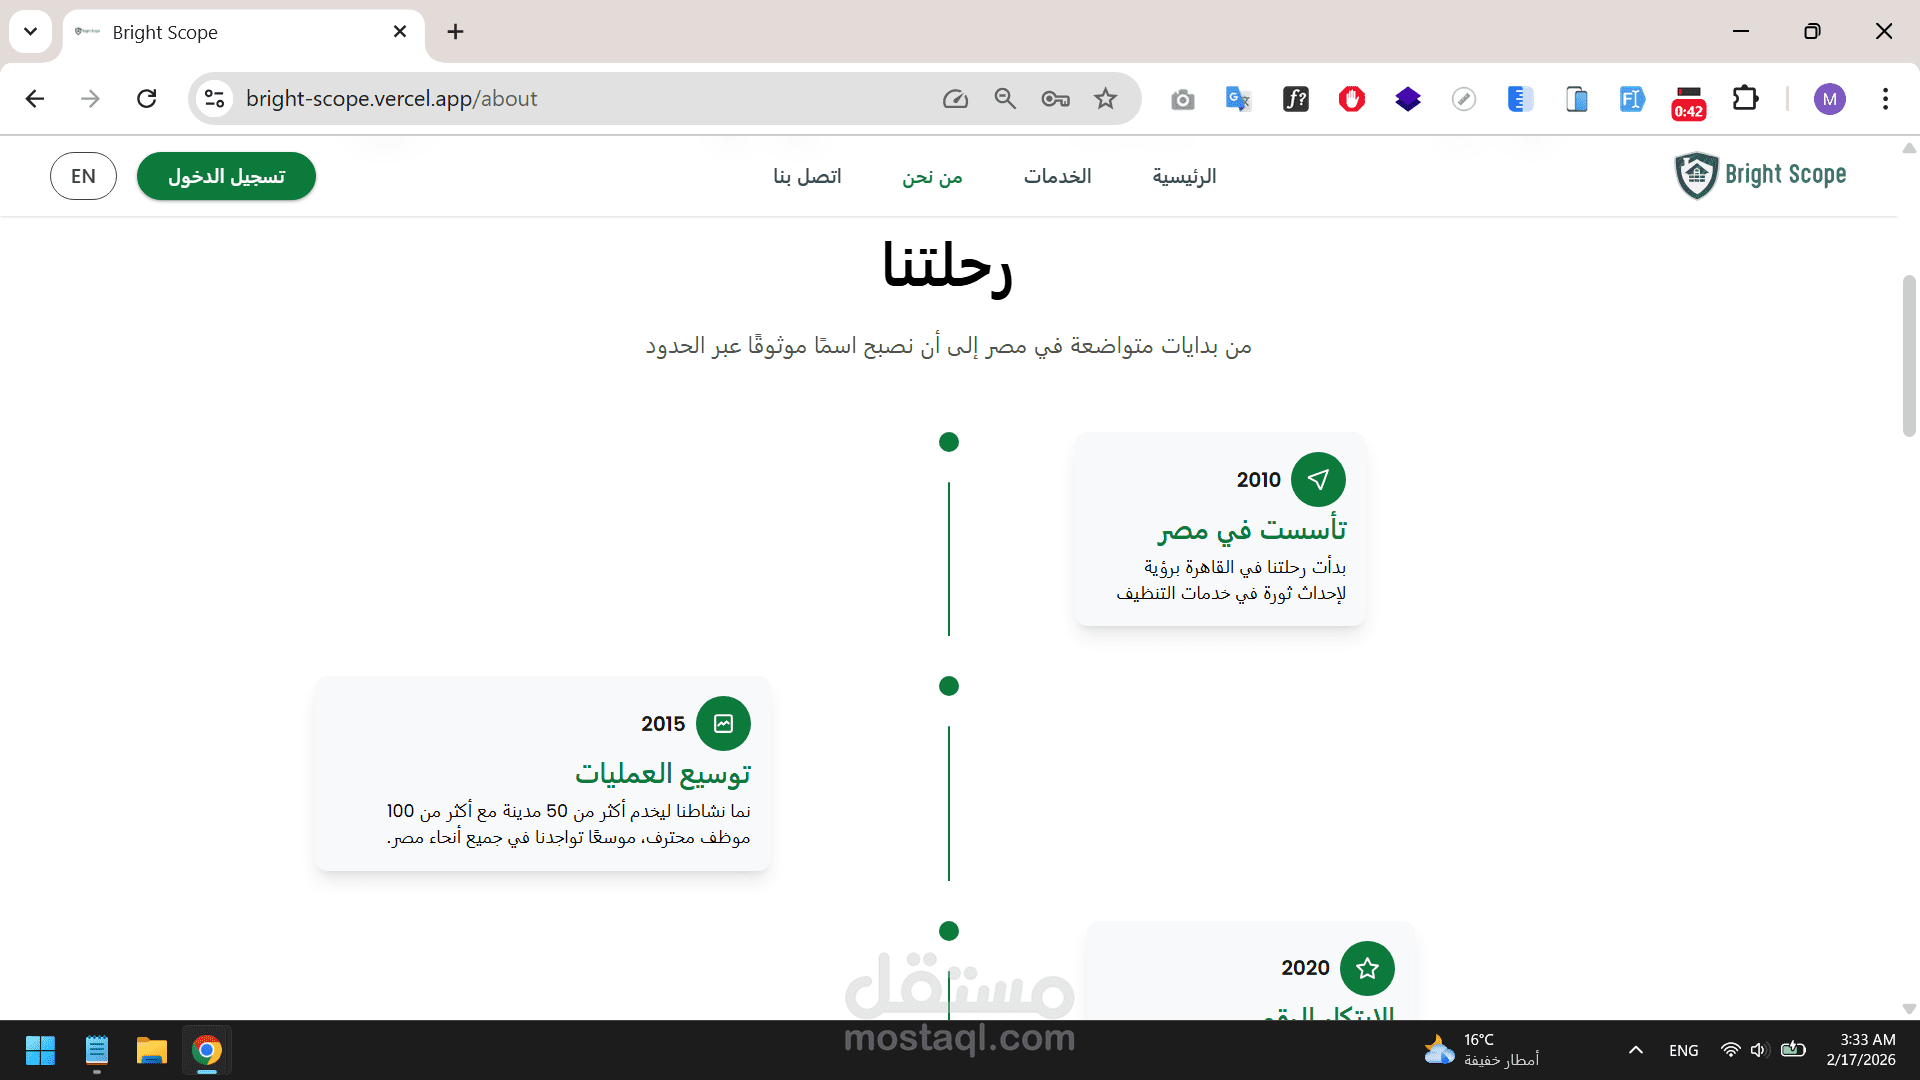Open File Explorer from the taskbar

[x=151, y=1051]
